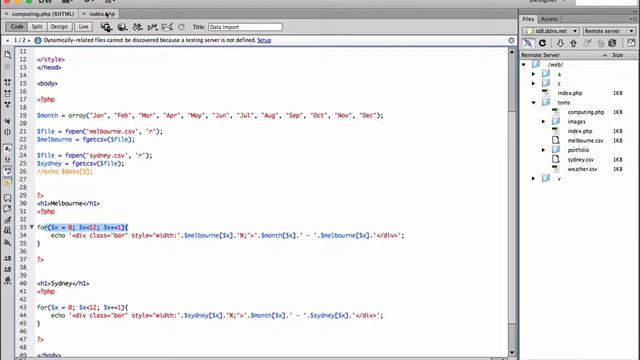640x360 pixels.
Task: Click Refresh icon in Files panel
Action: 542,43
